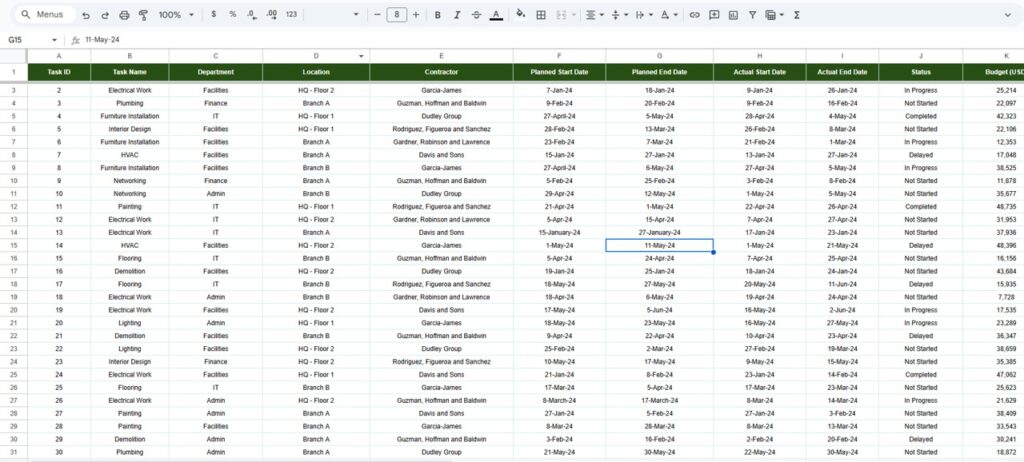Click the budget cell 47,062
Viewport: 1024px width, 462px height.
pyautogui.click(x=993, y=374)
